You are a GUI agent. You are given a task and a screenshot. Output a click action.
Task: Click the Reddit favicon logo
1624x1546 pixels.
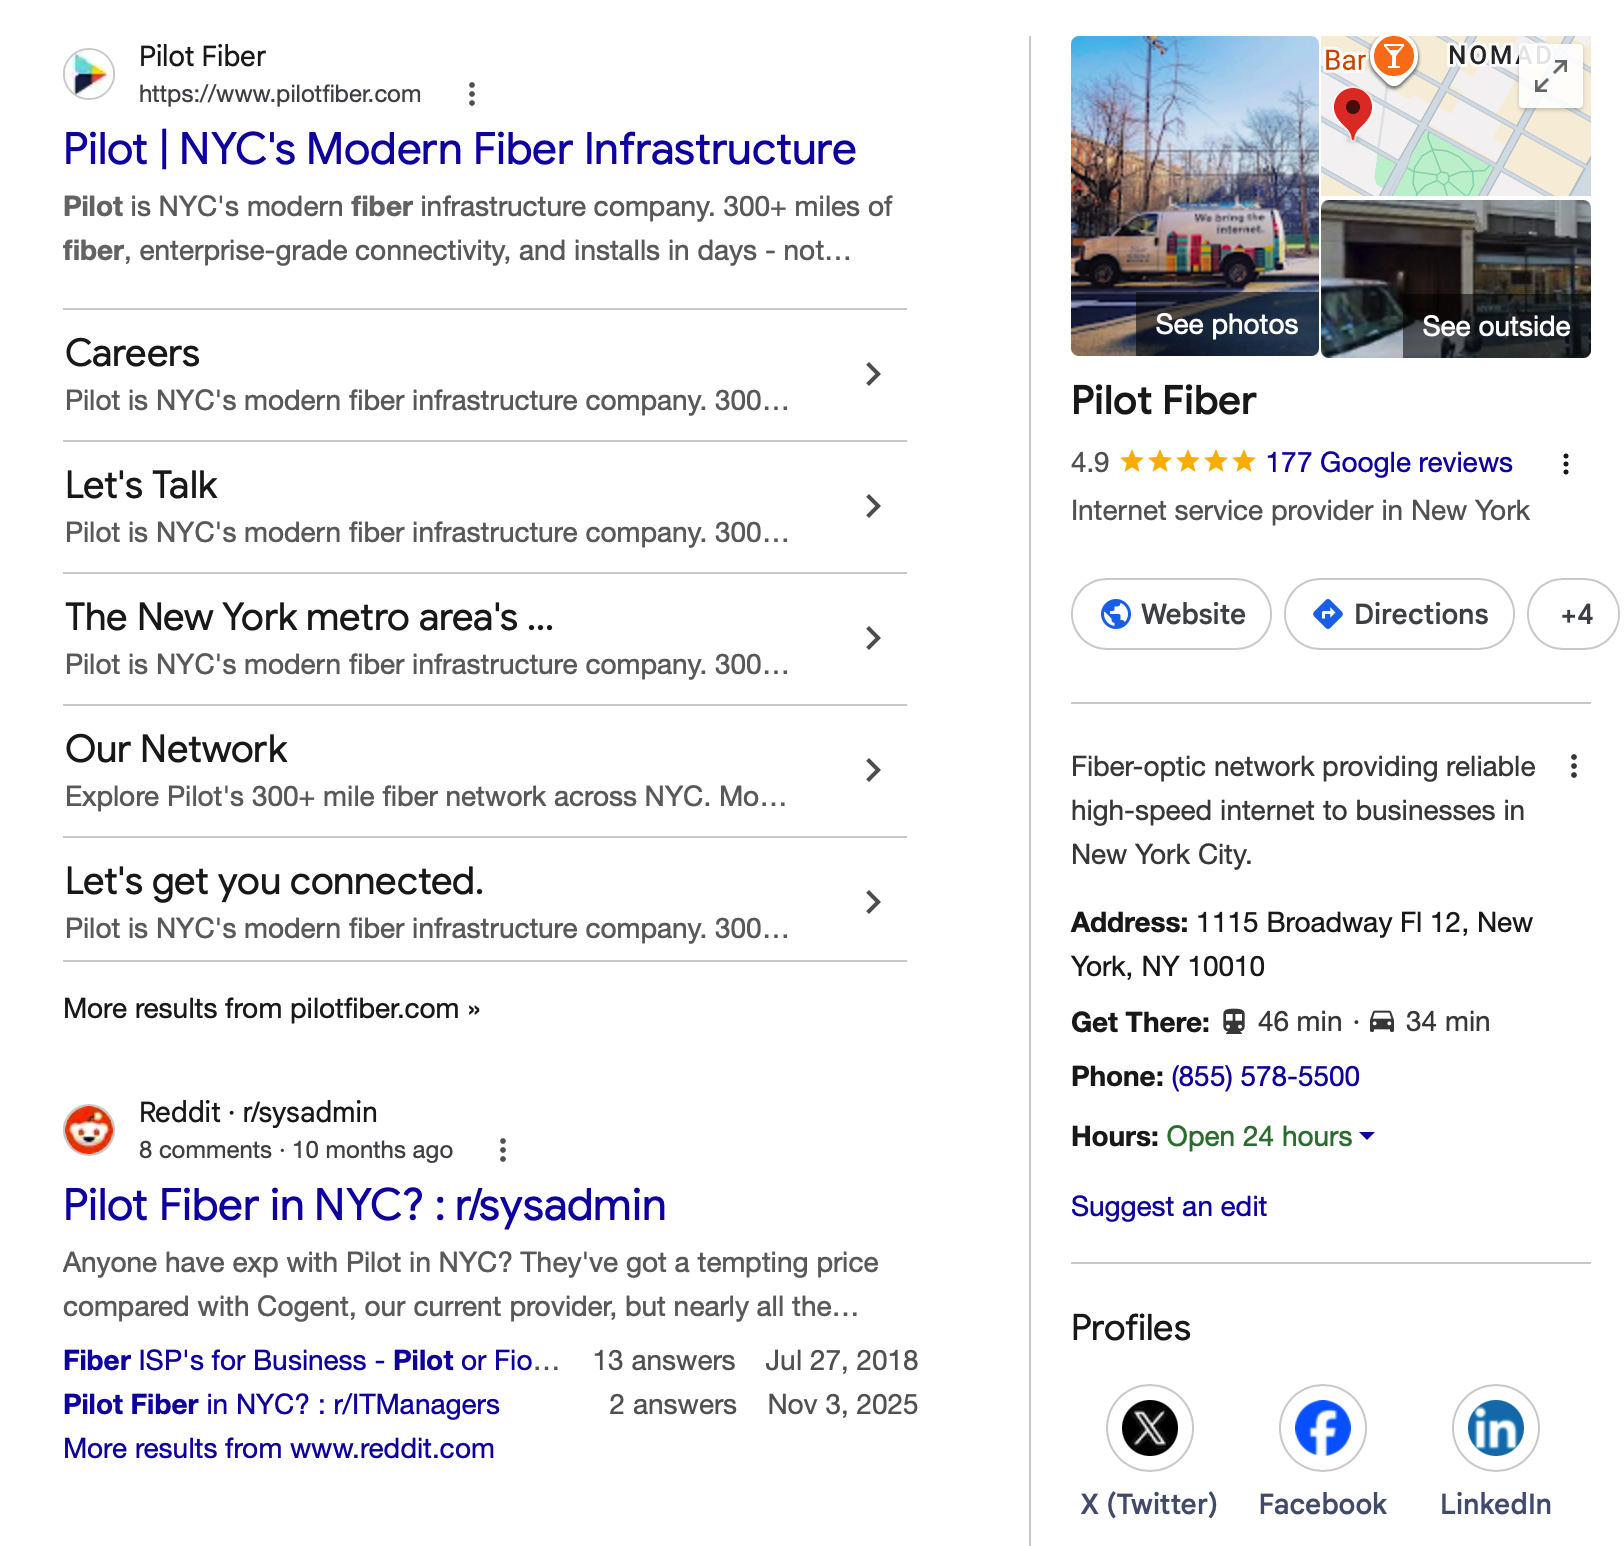(89, 1130)
